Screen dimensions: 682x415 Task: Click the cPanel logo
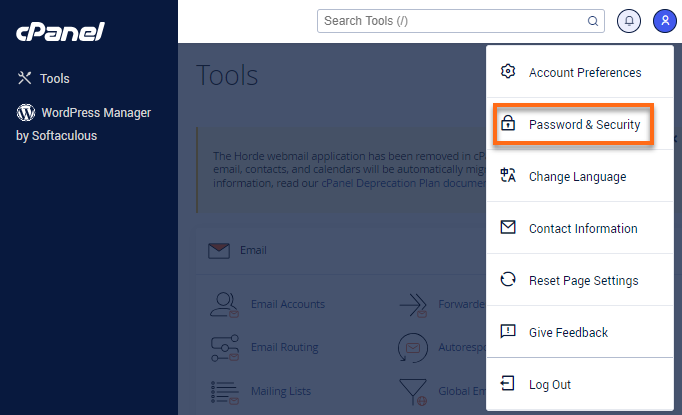click(61, 31)
